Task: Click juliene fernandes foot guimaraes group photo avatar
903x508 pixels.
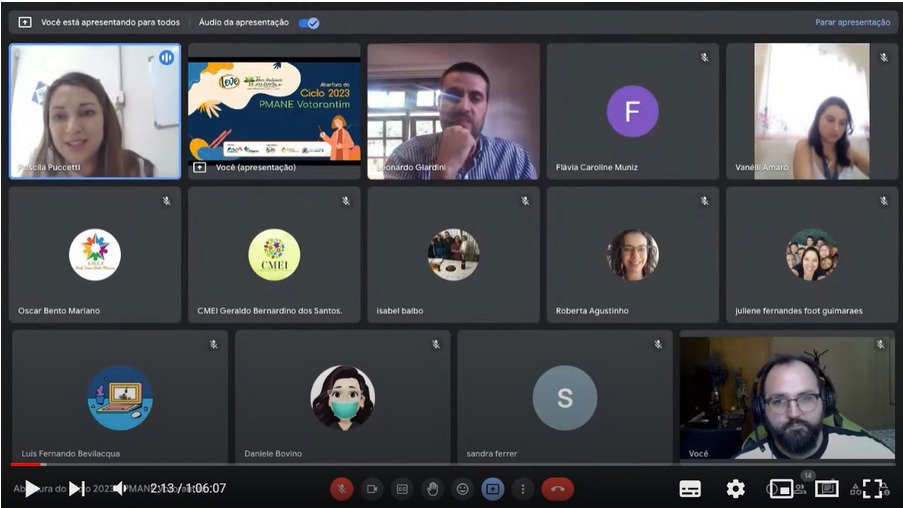Action: pos(812,255)
